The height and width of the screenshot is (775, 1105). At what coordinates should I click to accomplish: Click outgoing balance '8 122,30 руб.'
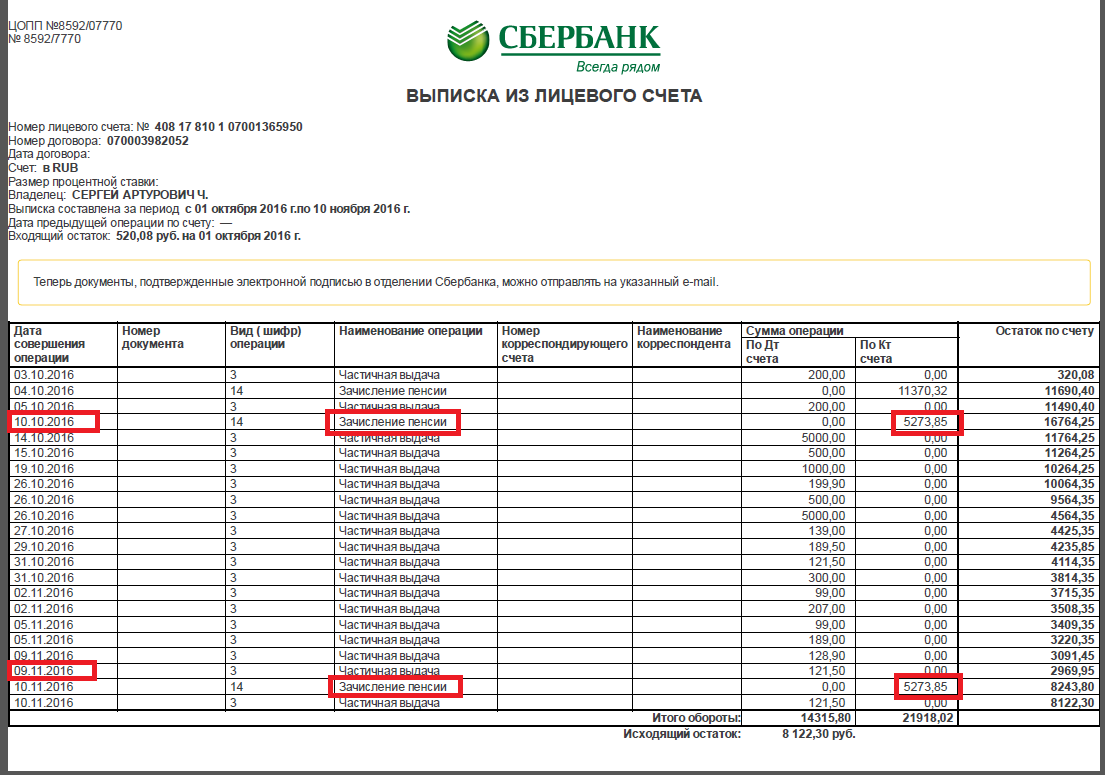pyautogui.click(x=818, y=733)
